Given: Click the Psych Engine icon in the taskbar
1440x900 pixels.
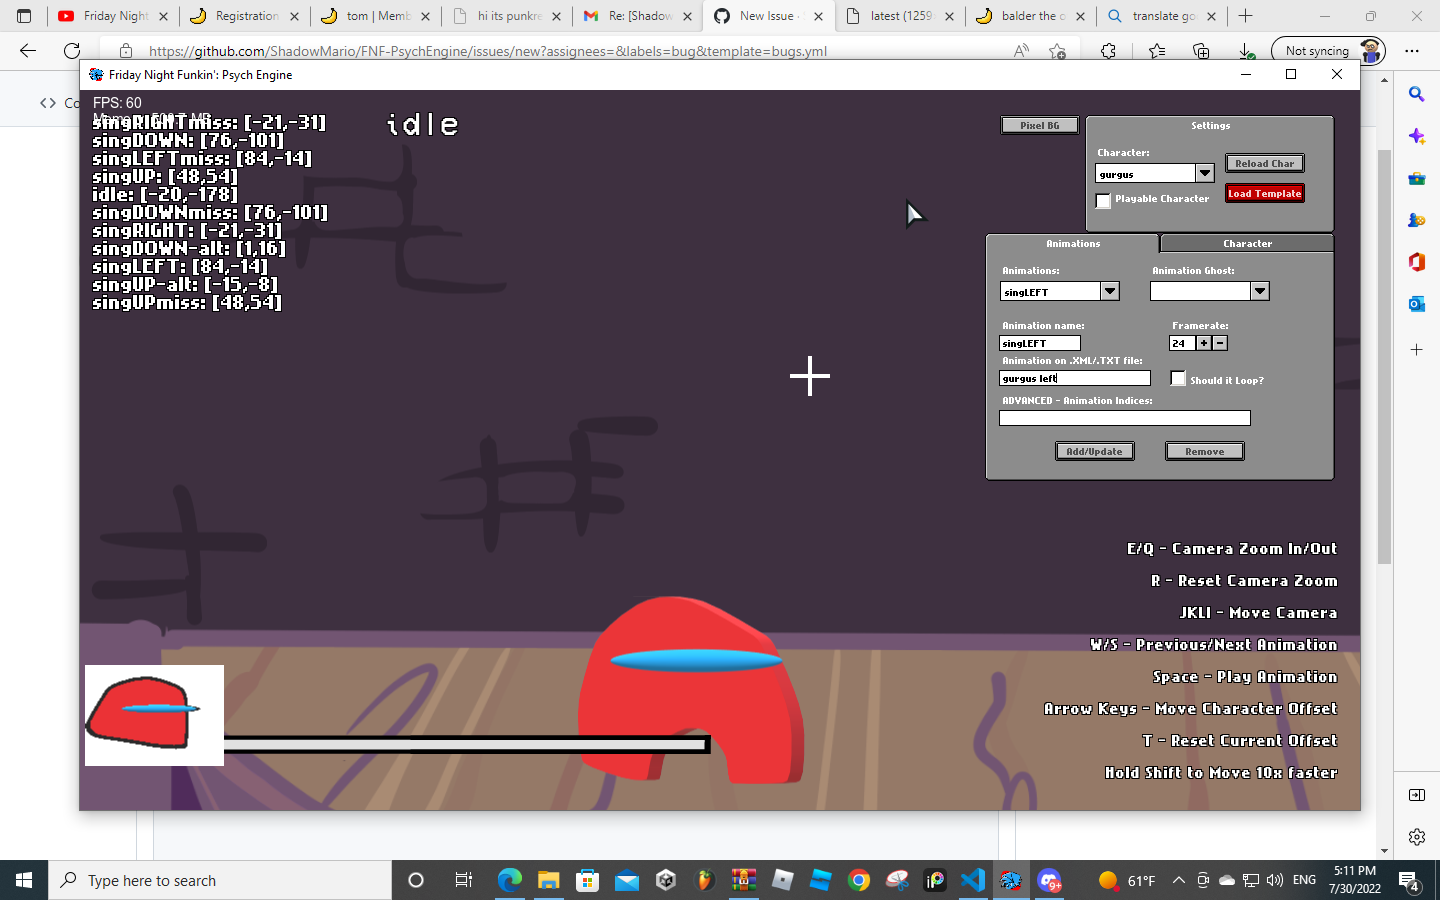Looking at the screenshot, I should (1011, 880).
